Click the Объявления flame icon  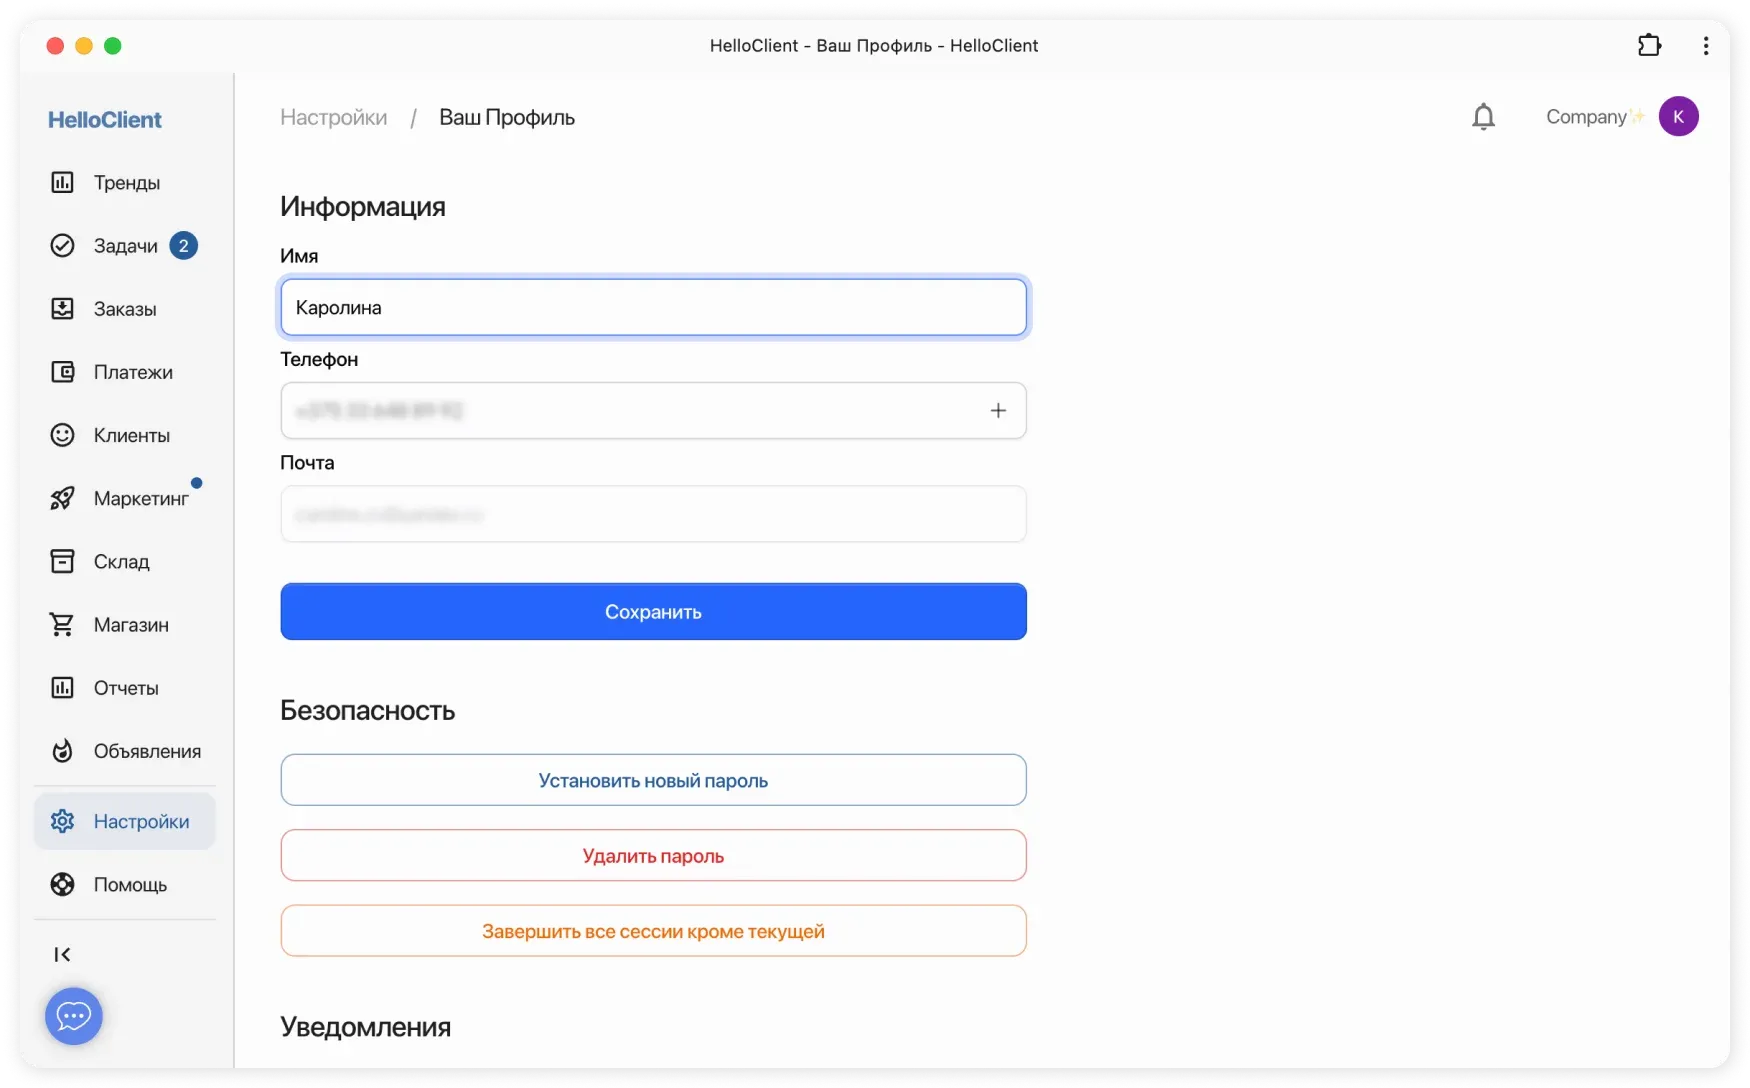[62, 751]
